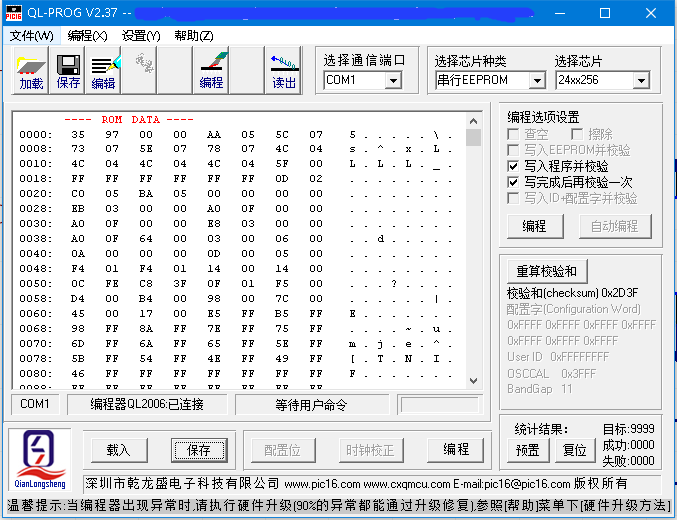Click ROM address row 0040:
Screen dimensions: 677x520
coord(36,254)
